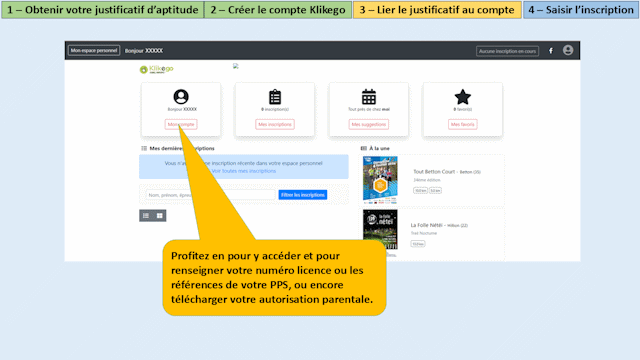
Task: Switch to grid view icon
Action: [160, 216]
